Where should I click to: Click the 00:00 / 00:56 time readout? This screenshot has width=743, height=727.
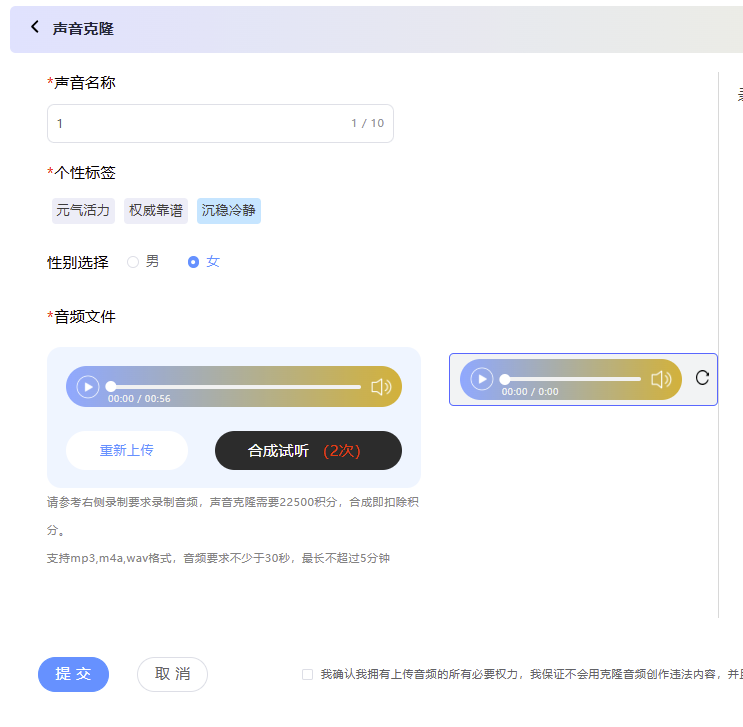[x=139, y=399]
